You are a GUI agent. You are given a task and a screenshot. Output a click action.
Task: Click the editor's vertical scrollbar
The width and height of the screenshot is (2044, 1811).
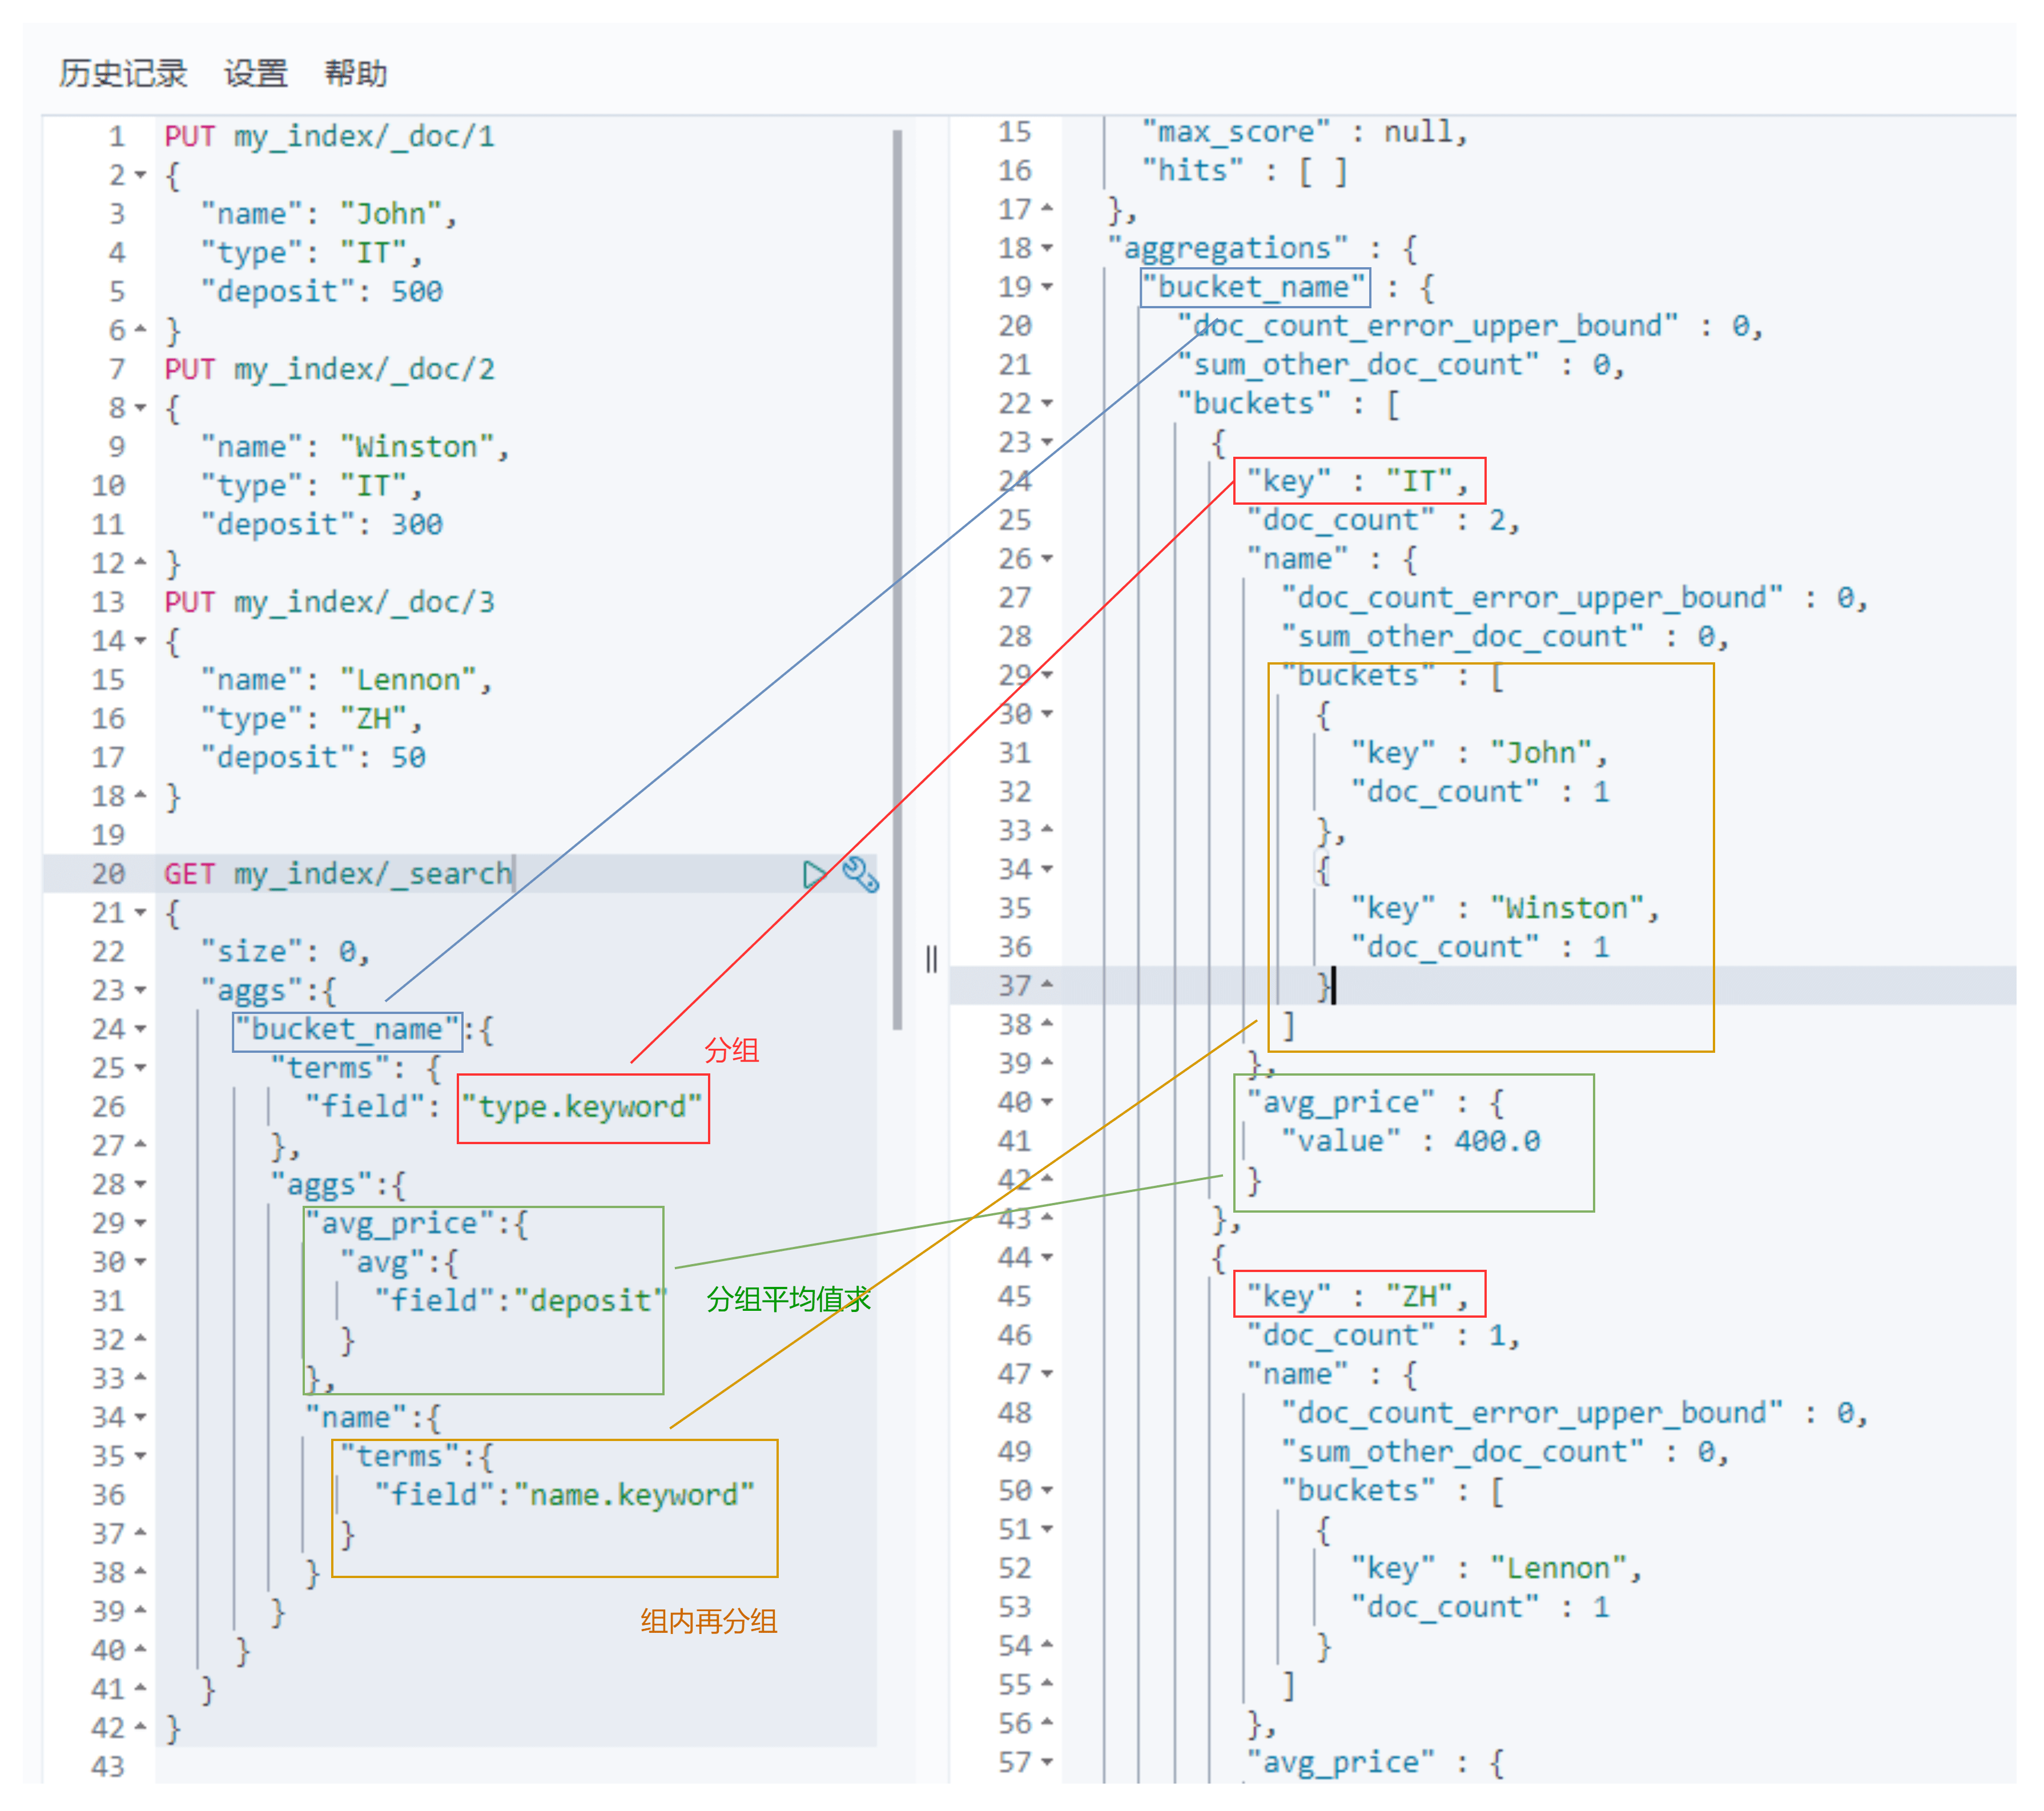897,580
